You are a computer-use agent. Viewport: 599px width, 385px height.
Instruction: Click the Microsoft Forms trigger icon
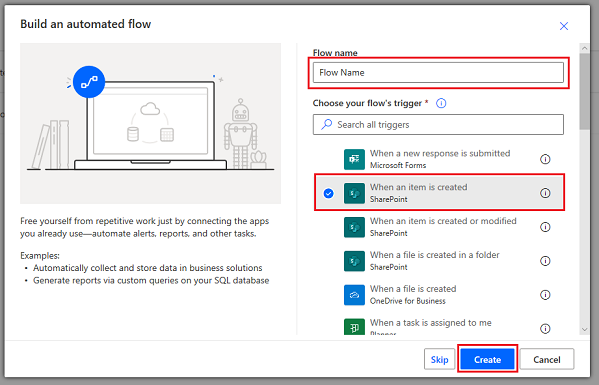pos(354,159)
